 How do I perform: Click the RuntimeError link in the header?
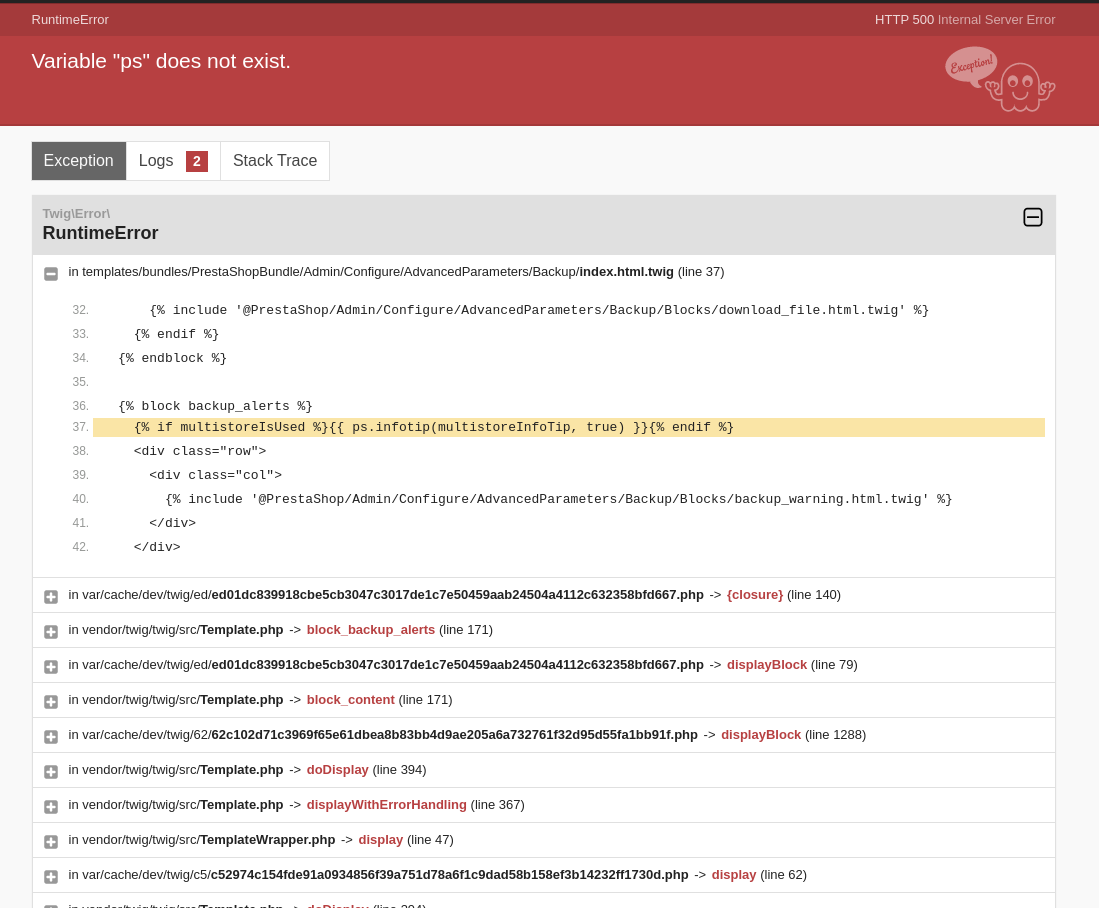point(70,19)
